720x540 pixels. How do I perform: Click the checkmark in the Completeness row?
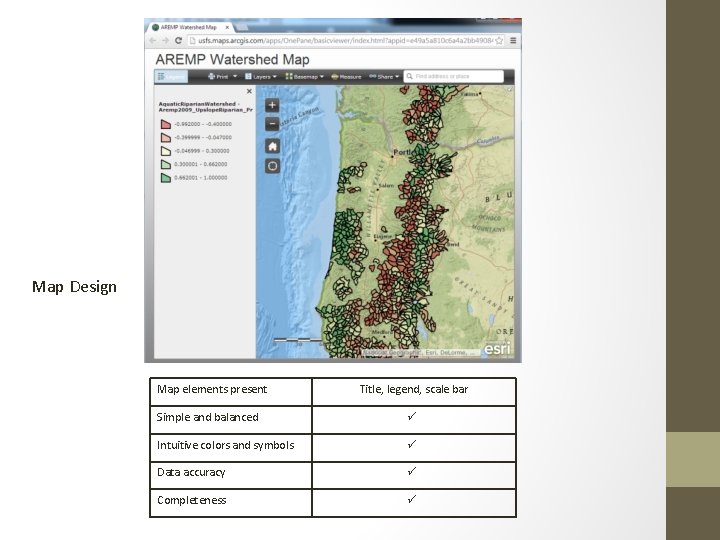(412, 499)
